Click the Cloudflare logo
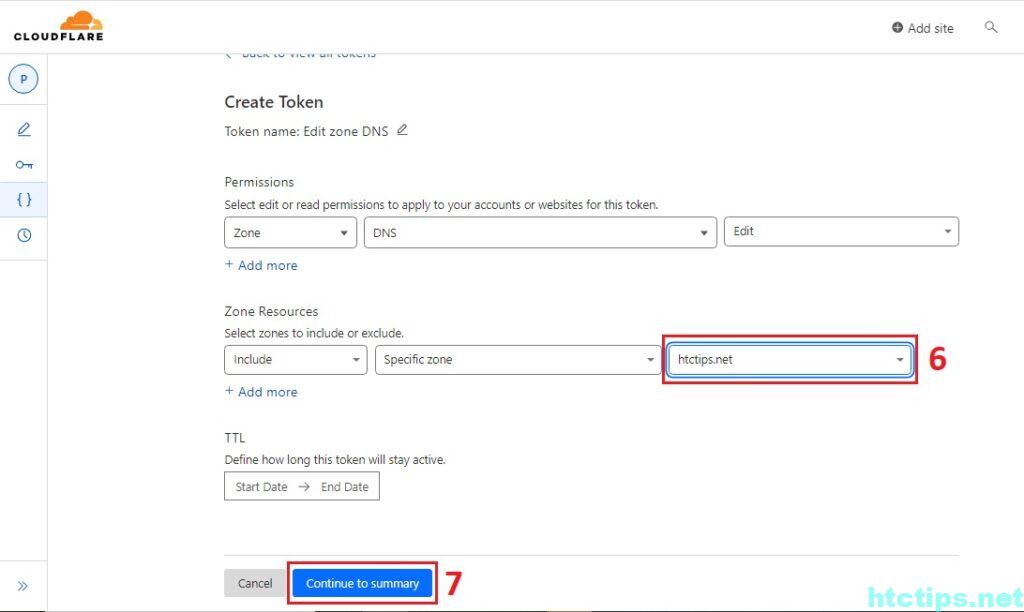The width and height of the screenshot is (1024, 612). (x=58, y=27)
